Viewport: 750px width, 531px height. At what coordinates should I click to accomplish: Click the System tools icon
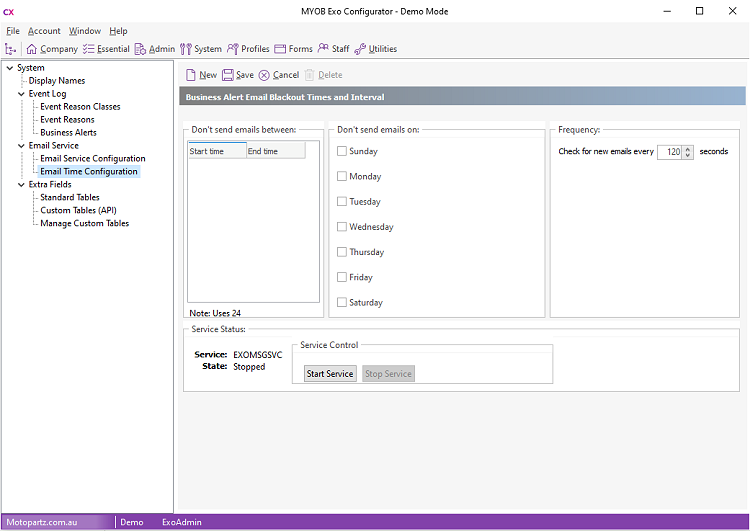coord(186,49)
